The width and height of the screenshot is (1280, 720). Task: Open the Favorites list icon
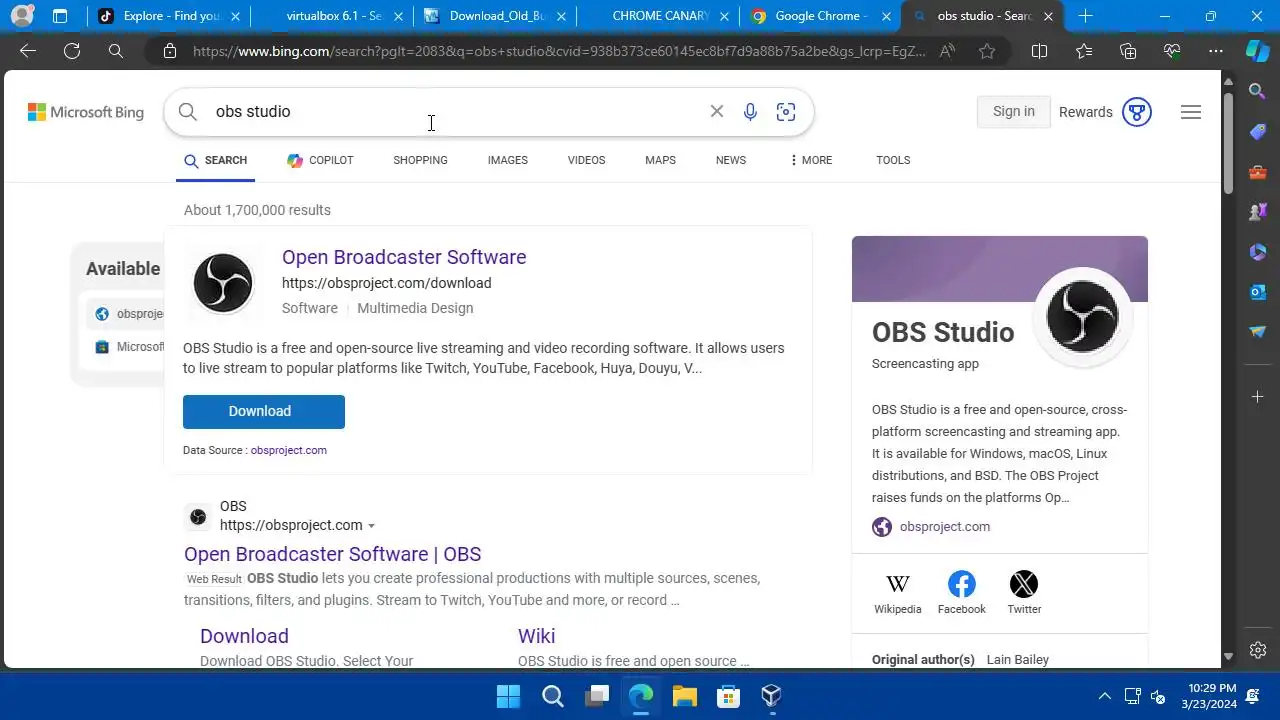pyautogui.click(x=1084, y=51)
